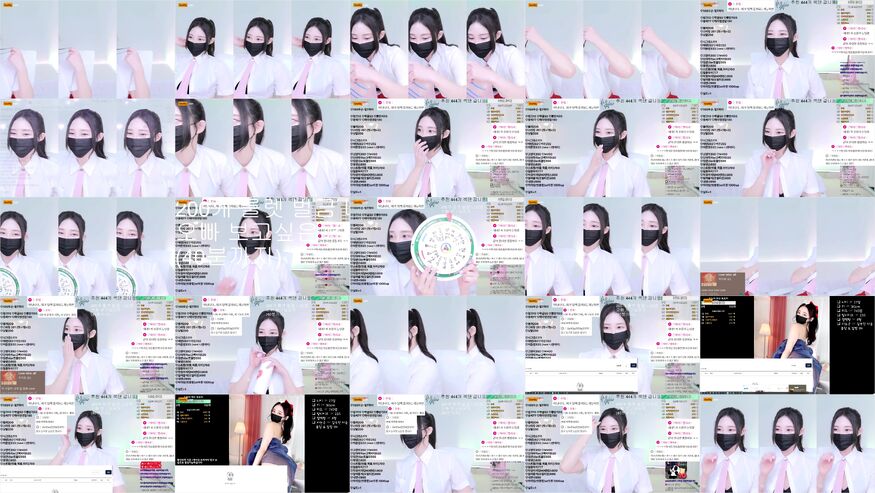Open the second-row frame with three close-up faces
The height and width of the screenshot is (493, 875).
coord(87,147)
